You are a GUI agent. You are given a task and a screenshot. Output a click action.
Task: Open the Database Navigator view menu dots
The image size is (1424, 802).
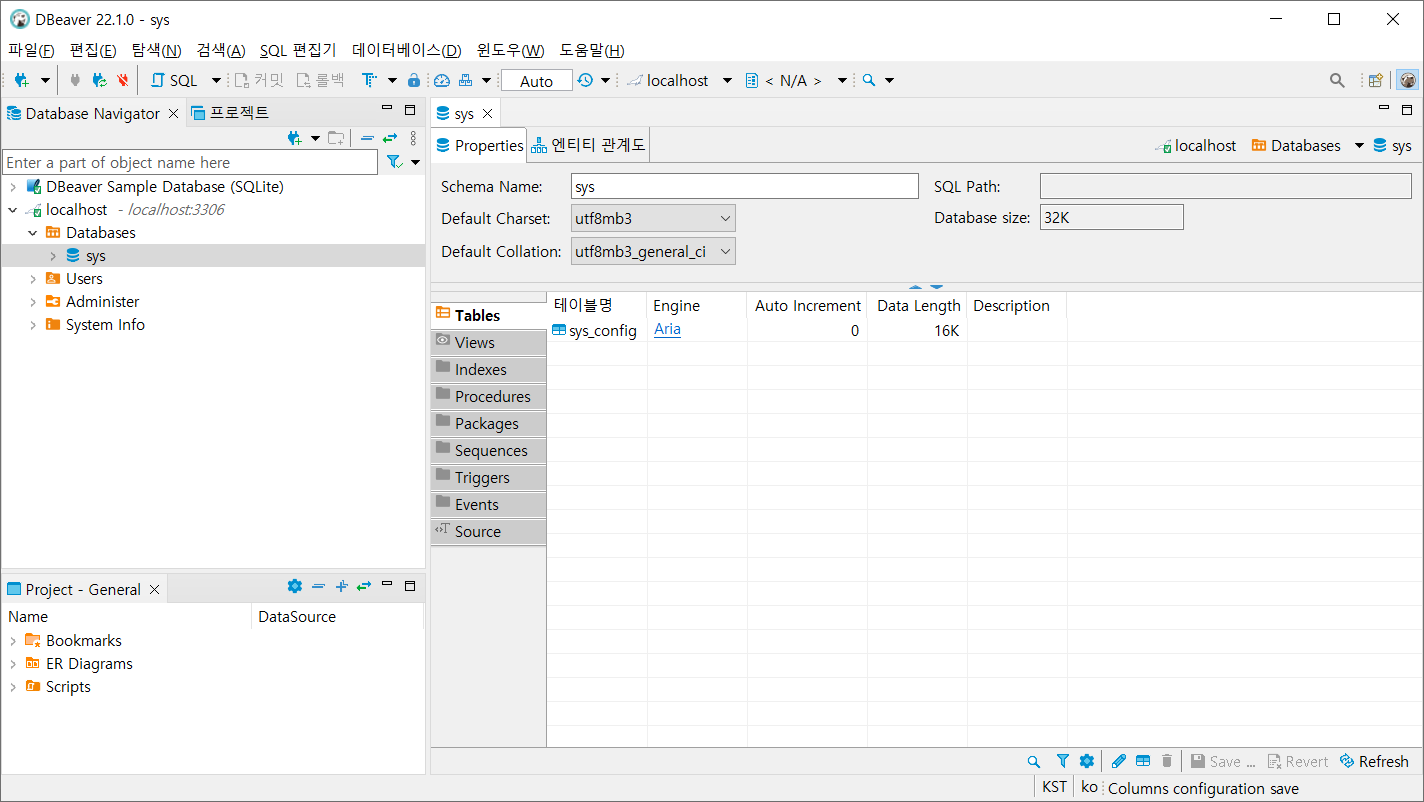[413, 138]
